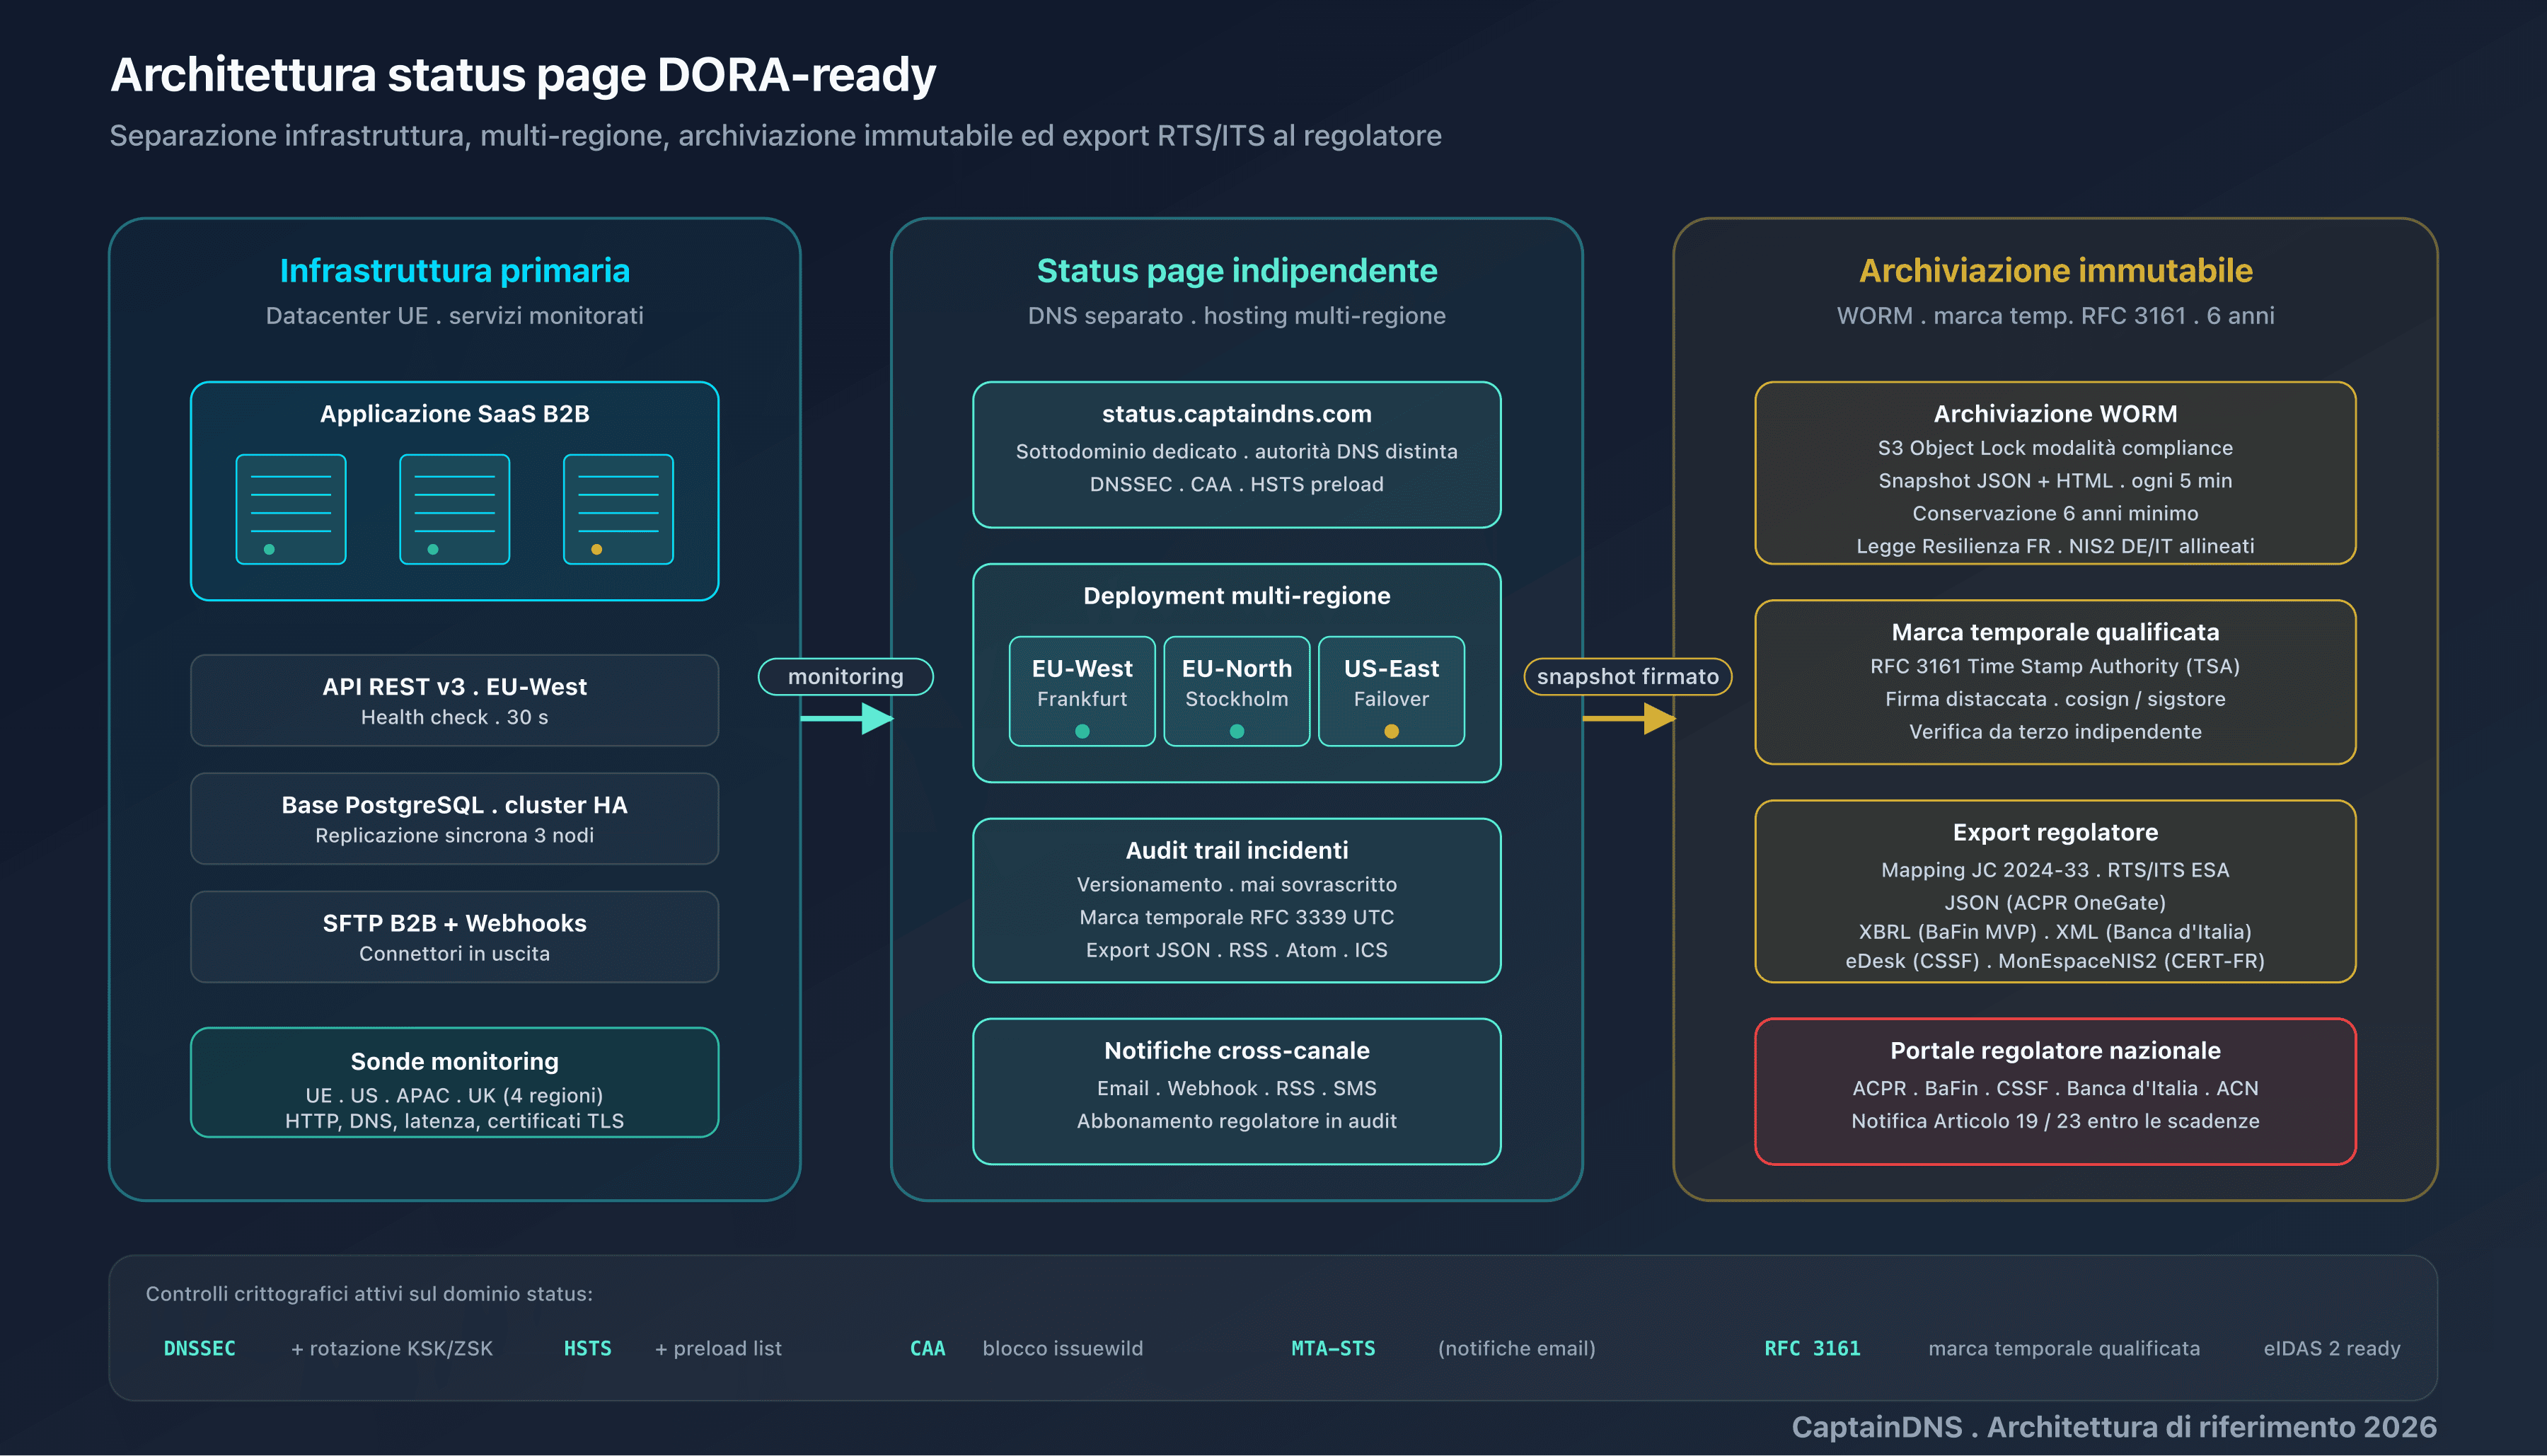Open the Portale regolatore nazionale card
The image size is (2547, 1456).
point(2056,1091)
